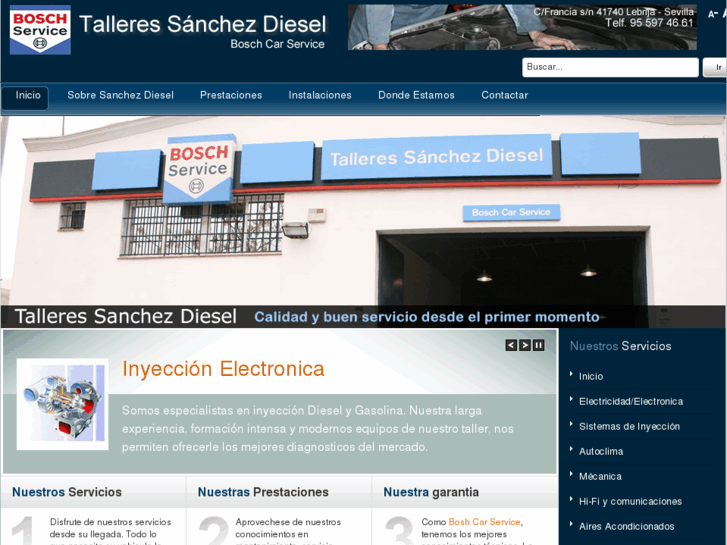Open the Inicio menu tab
This screenshot has width=727, height=545.
(x=25, y=98)
